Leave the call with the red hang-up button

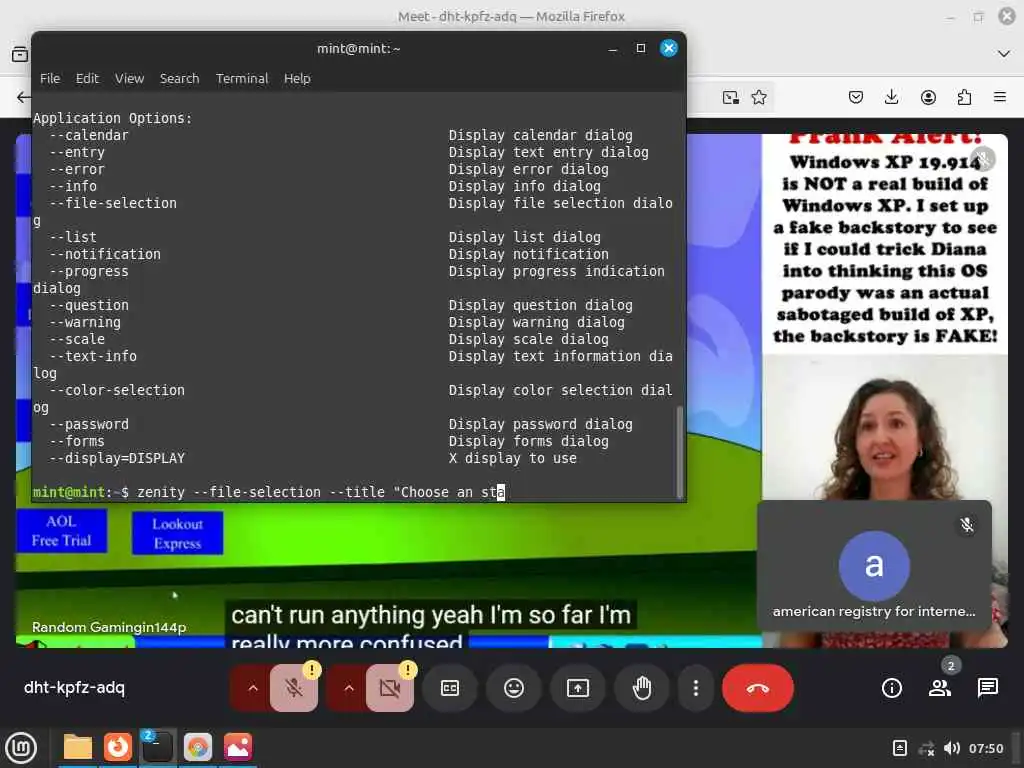758,688
